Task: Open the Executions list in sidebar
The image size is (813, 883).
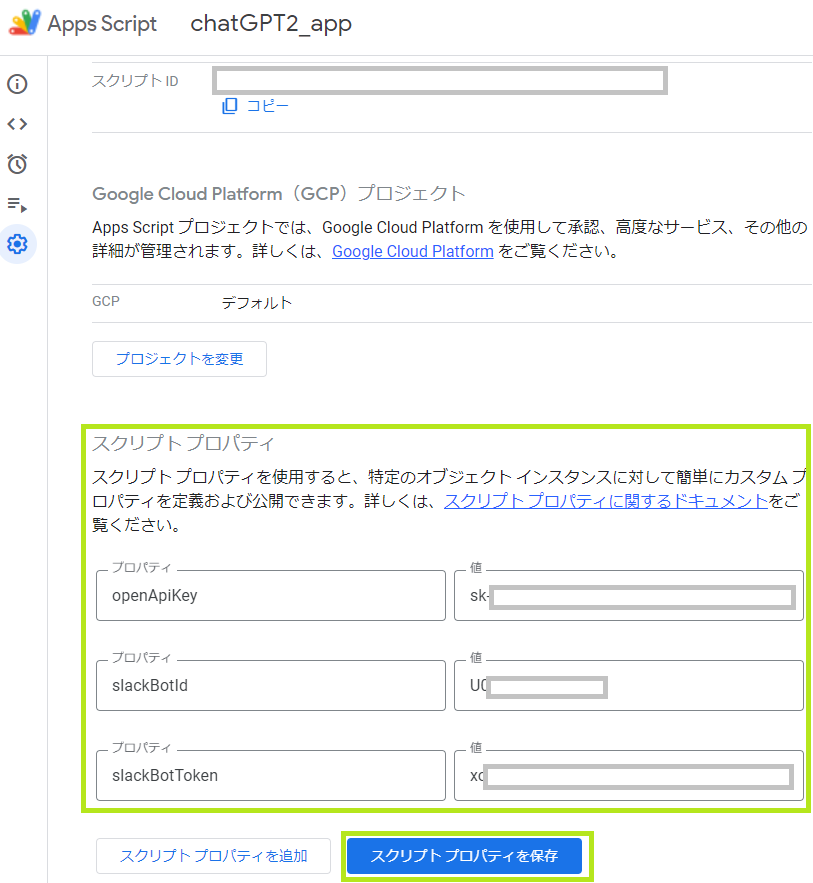Action: point(17,204)
